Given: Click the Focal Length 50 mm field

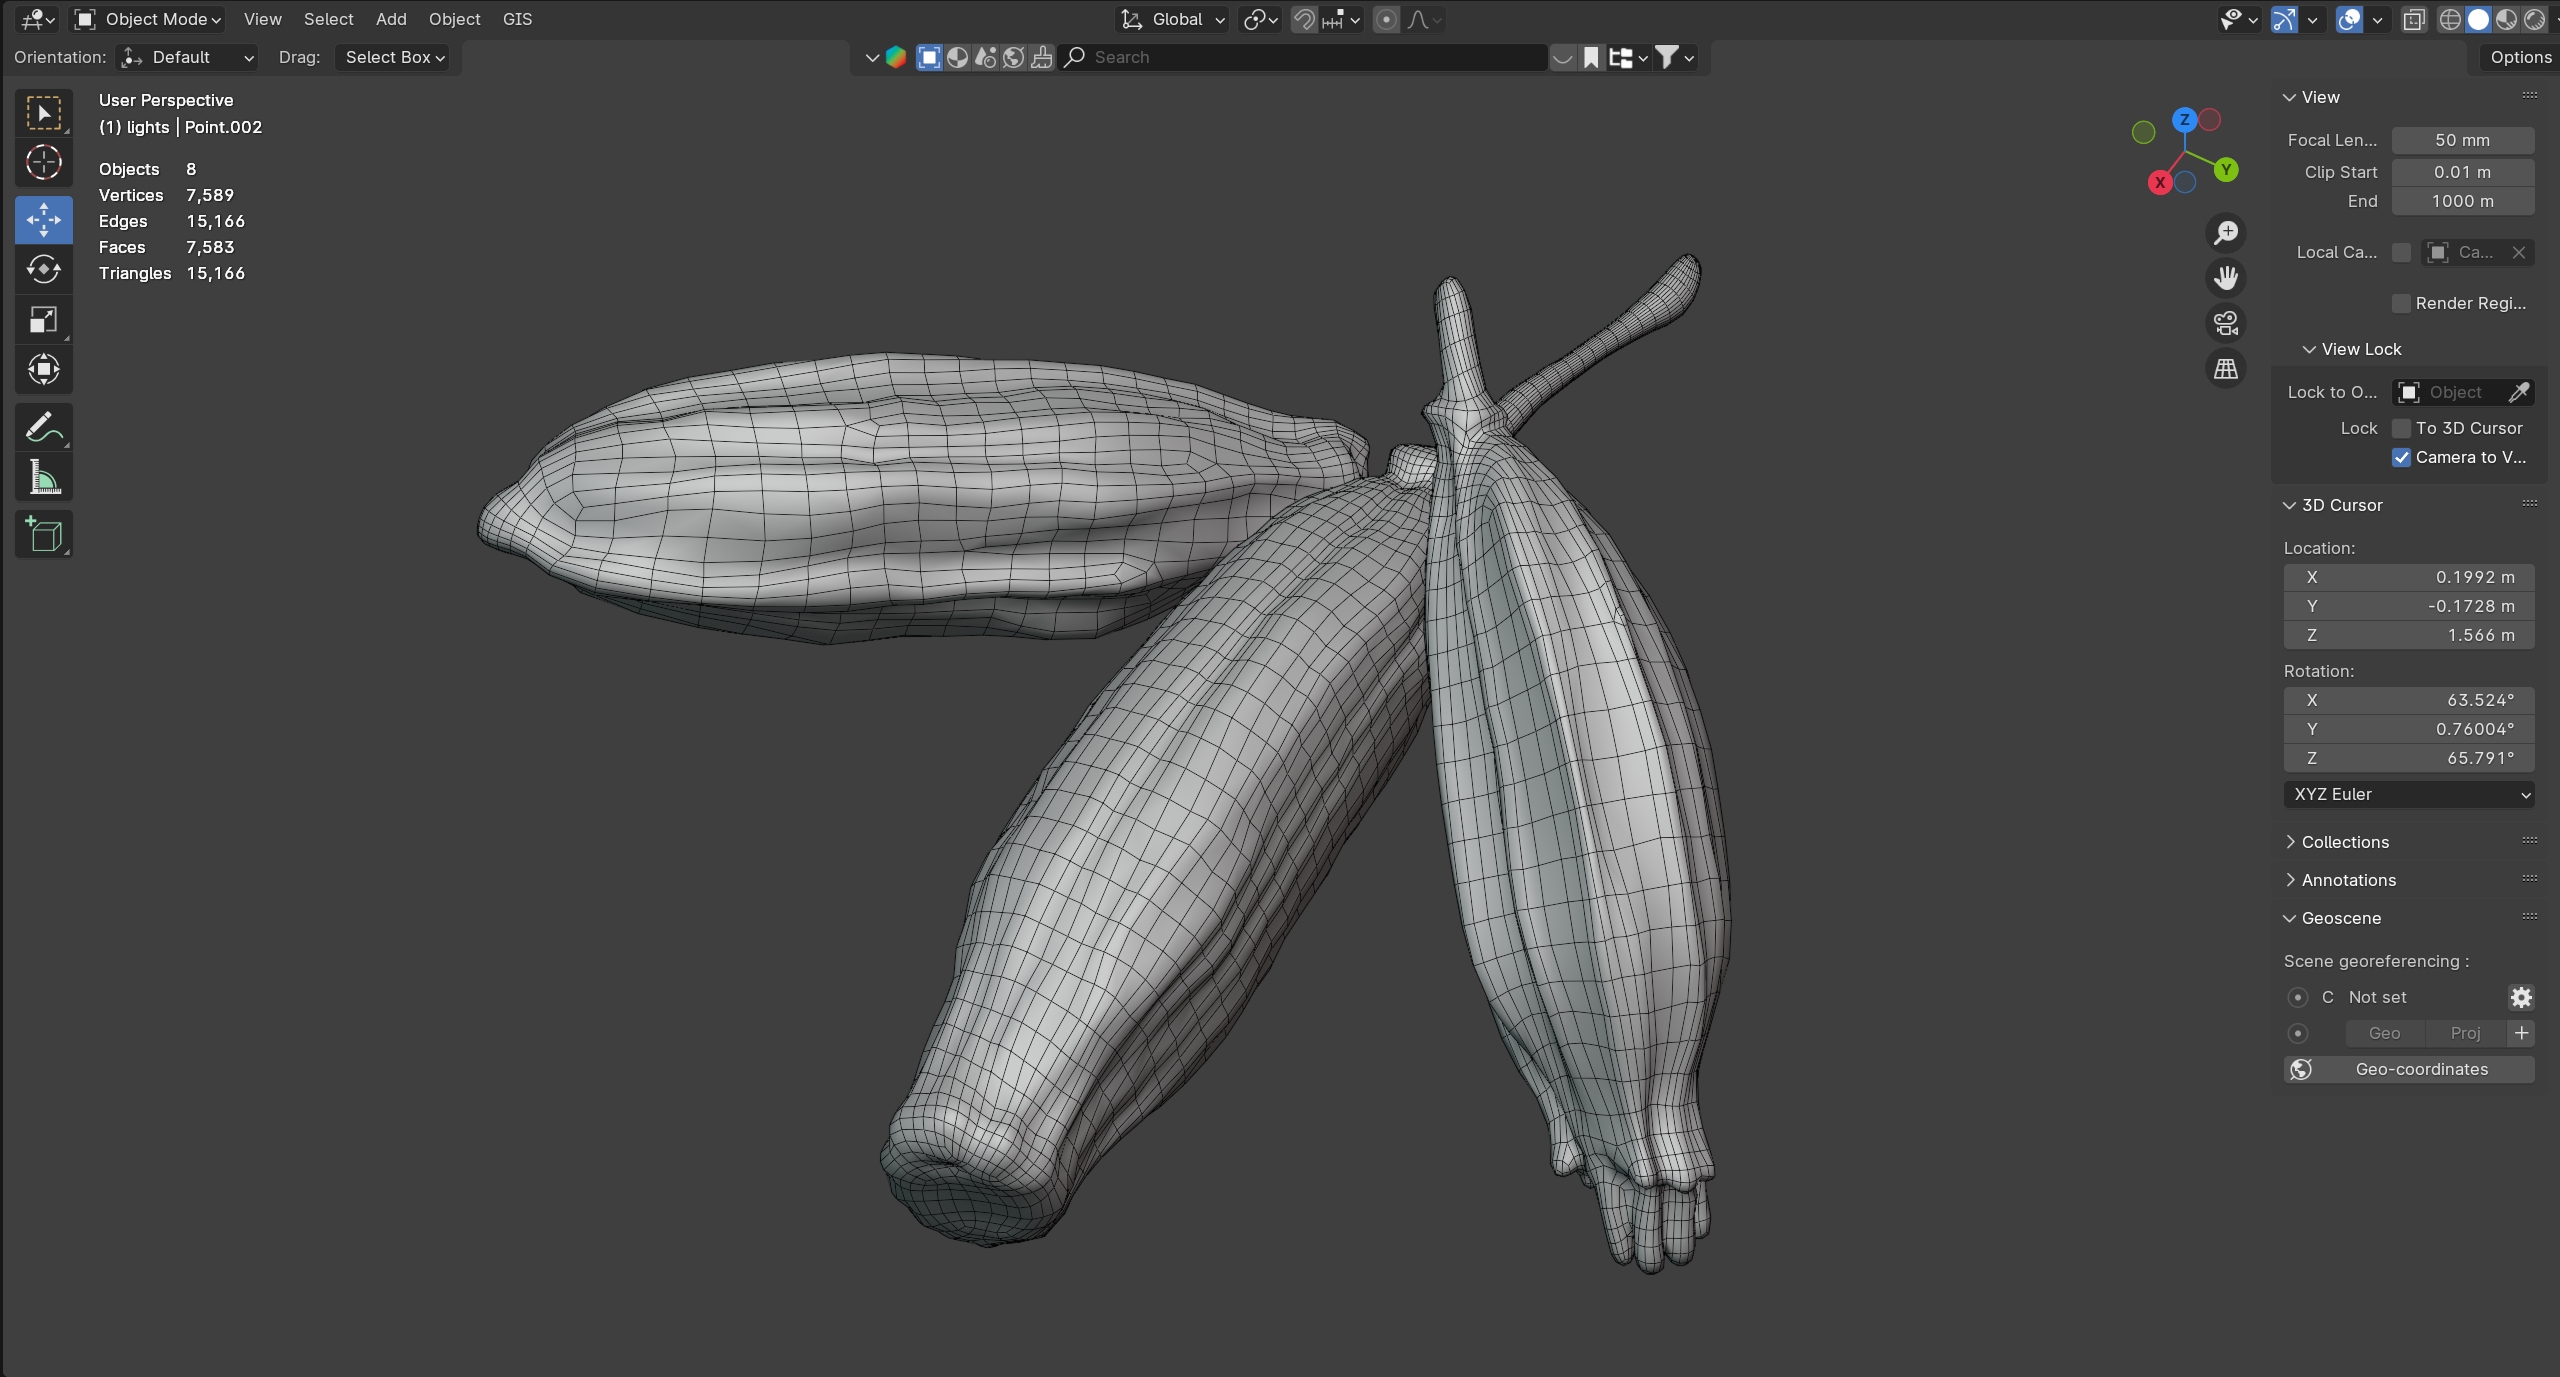Looking at the screenshot, I should [2462, 140].
